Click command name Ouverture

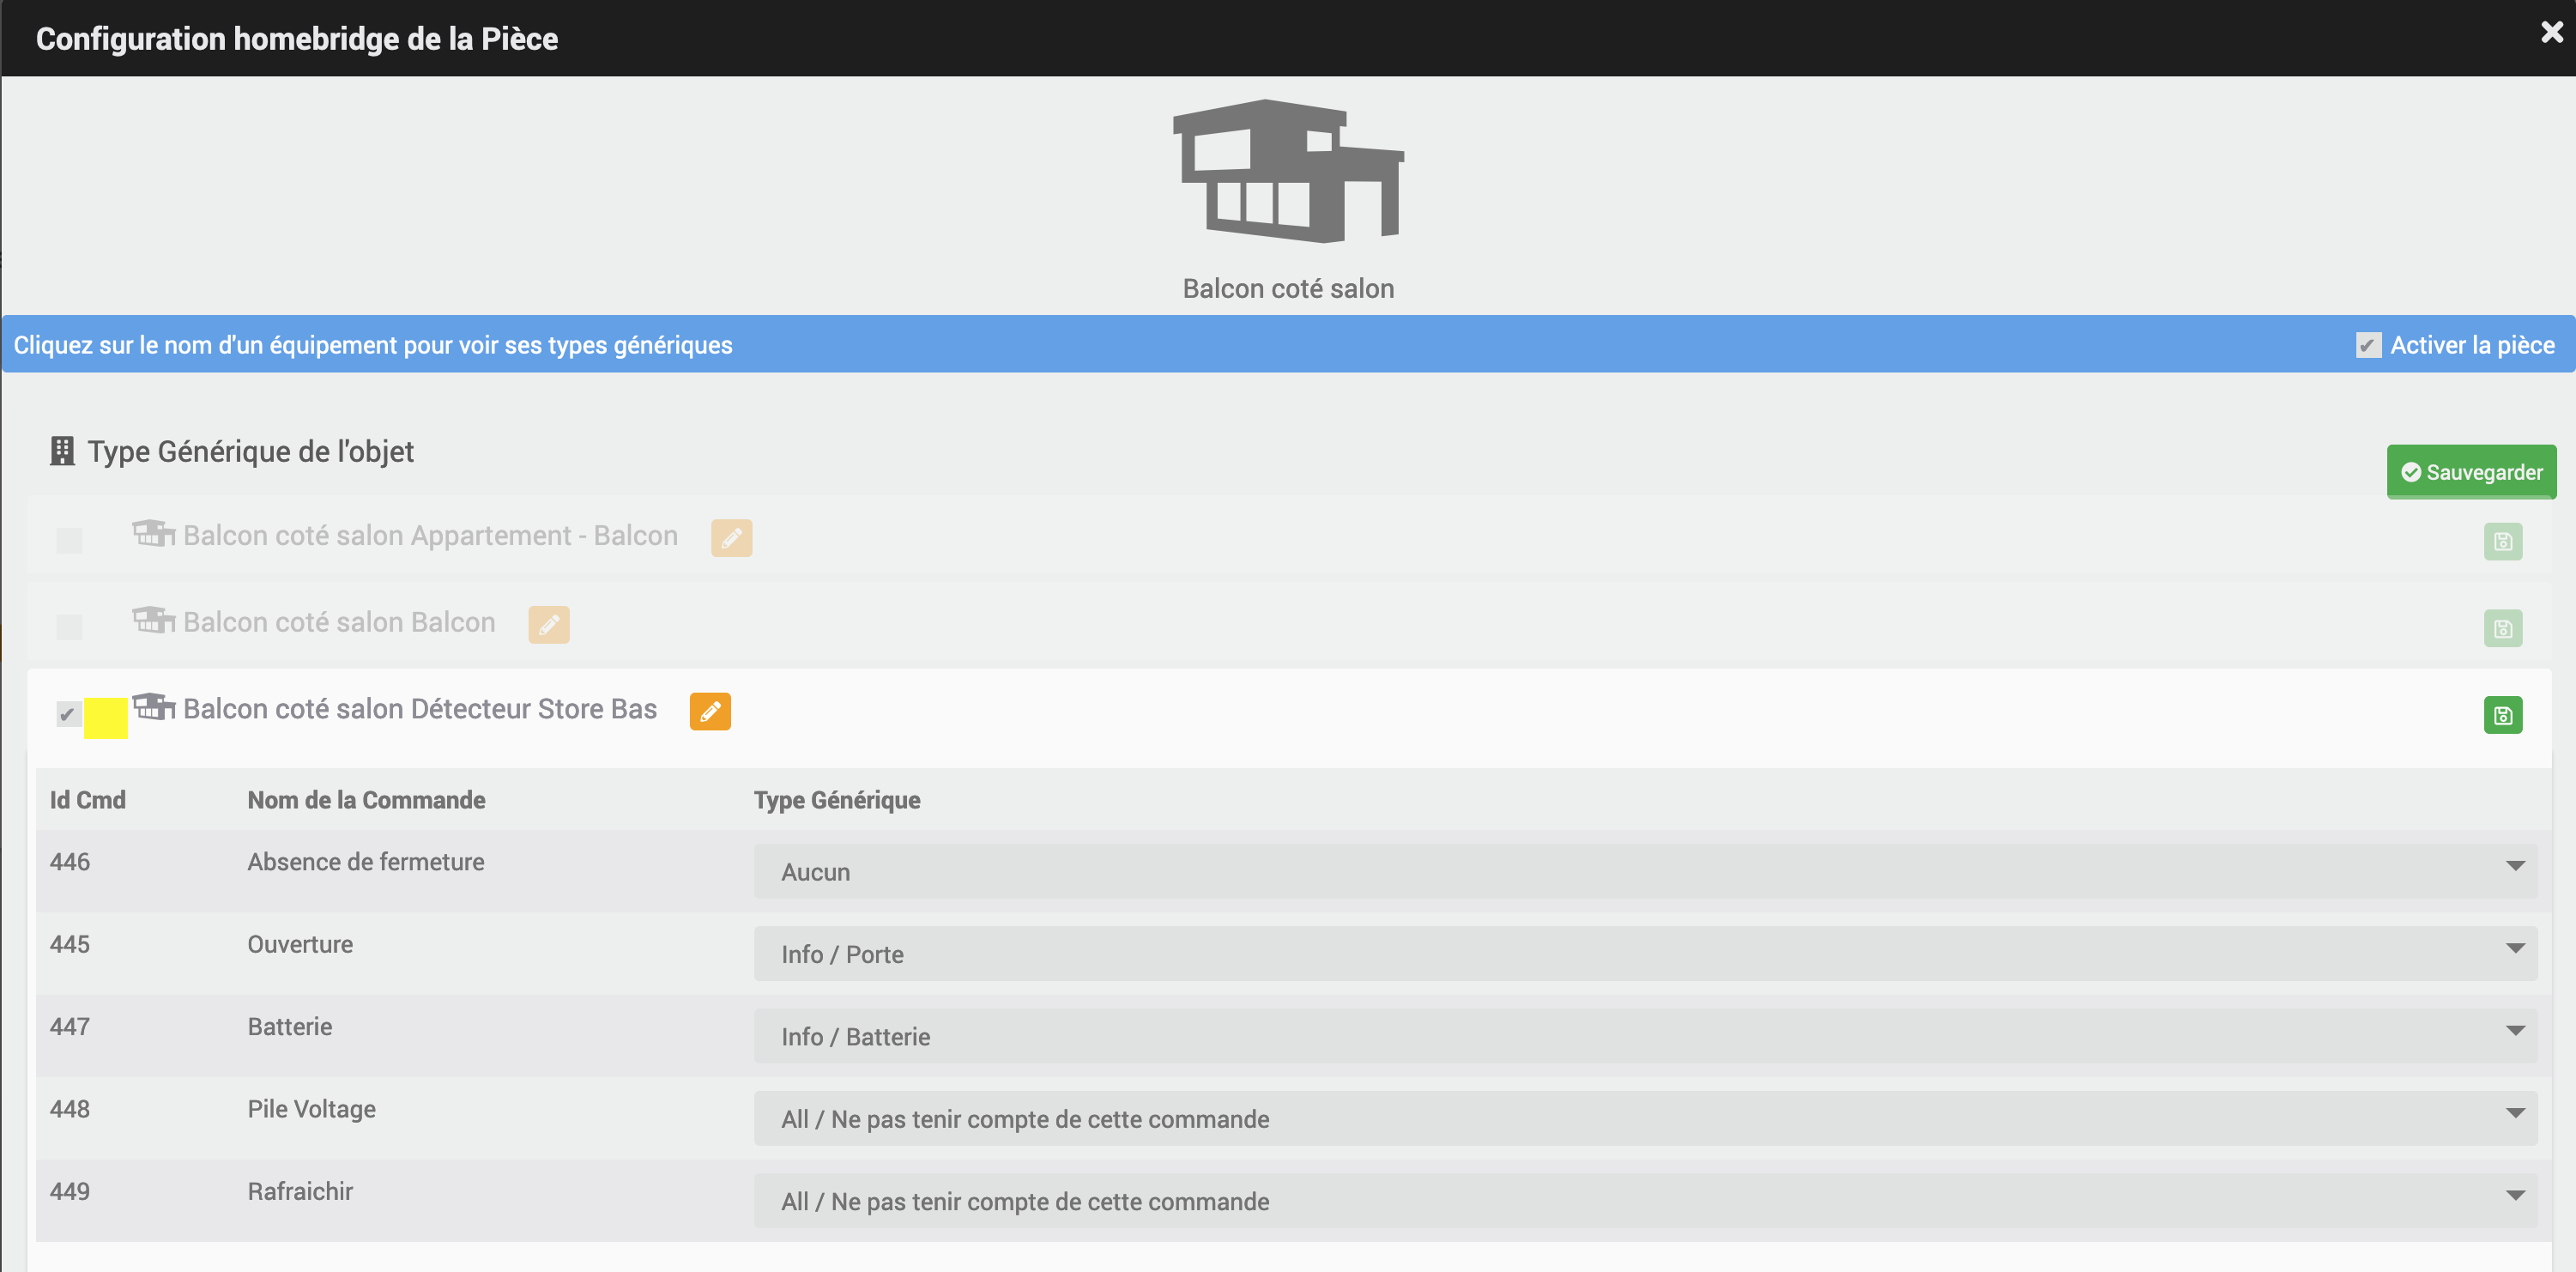pos(300,945)
